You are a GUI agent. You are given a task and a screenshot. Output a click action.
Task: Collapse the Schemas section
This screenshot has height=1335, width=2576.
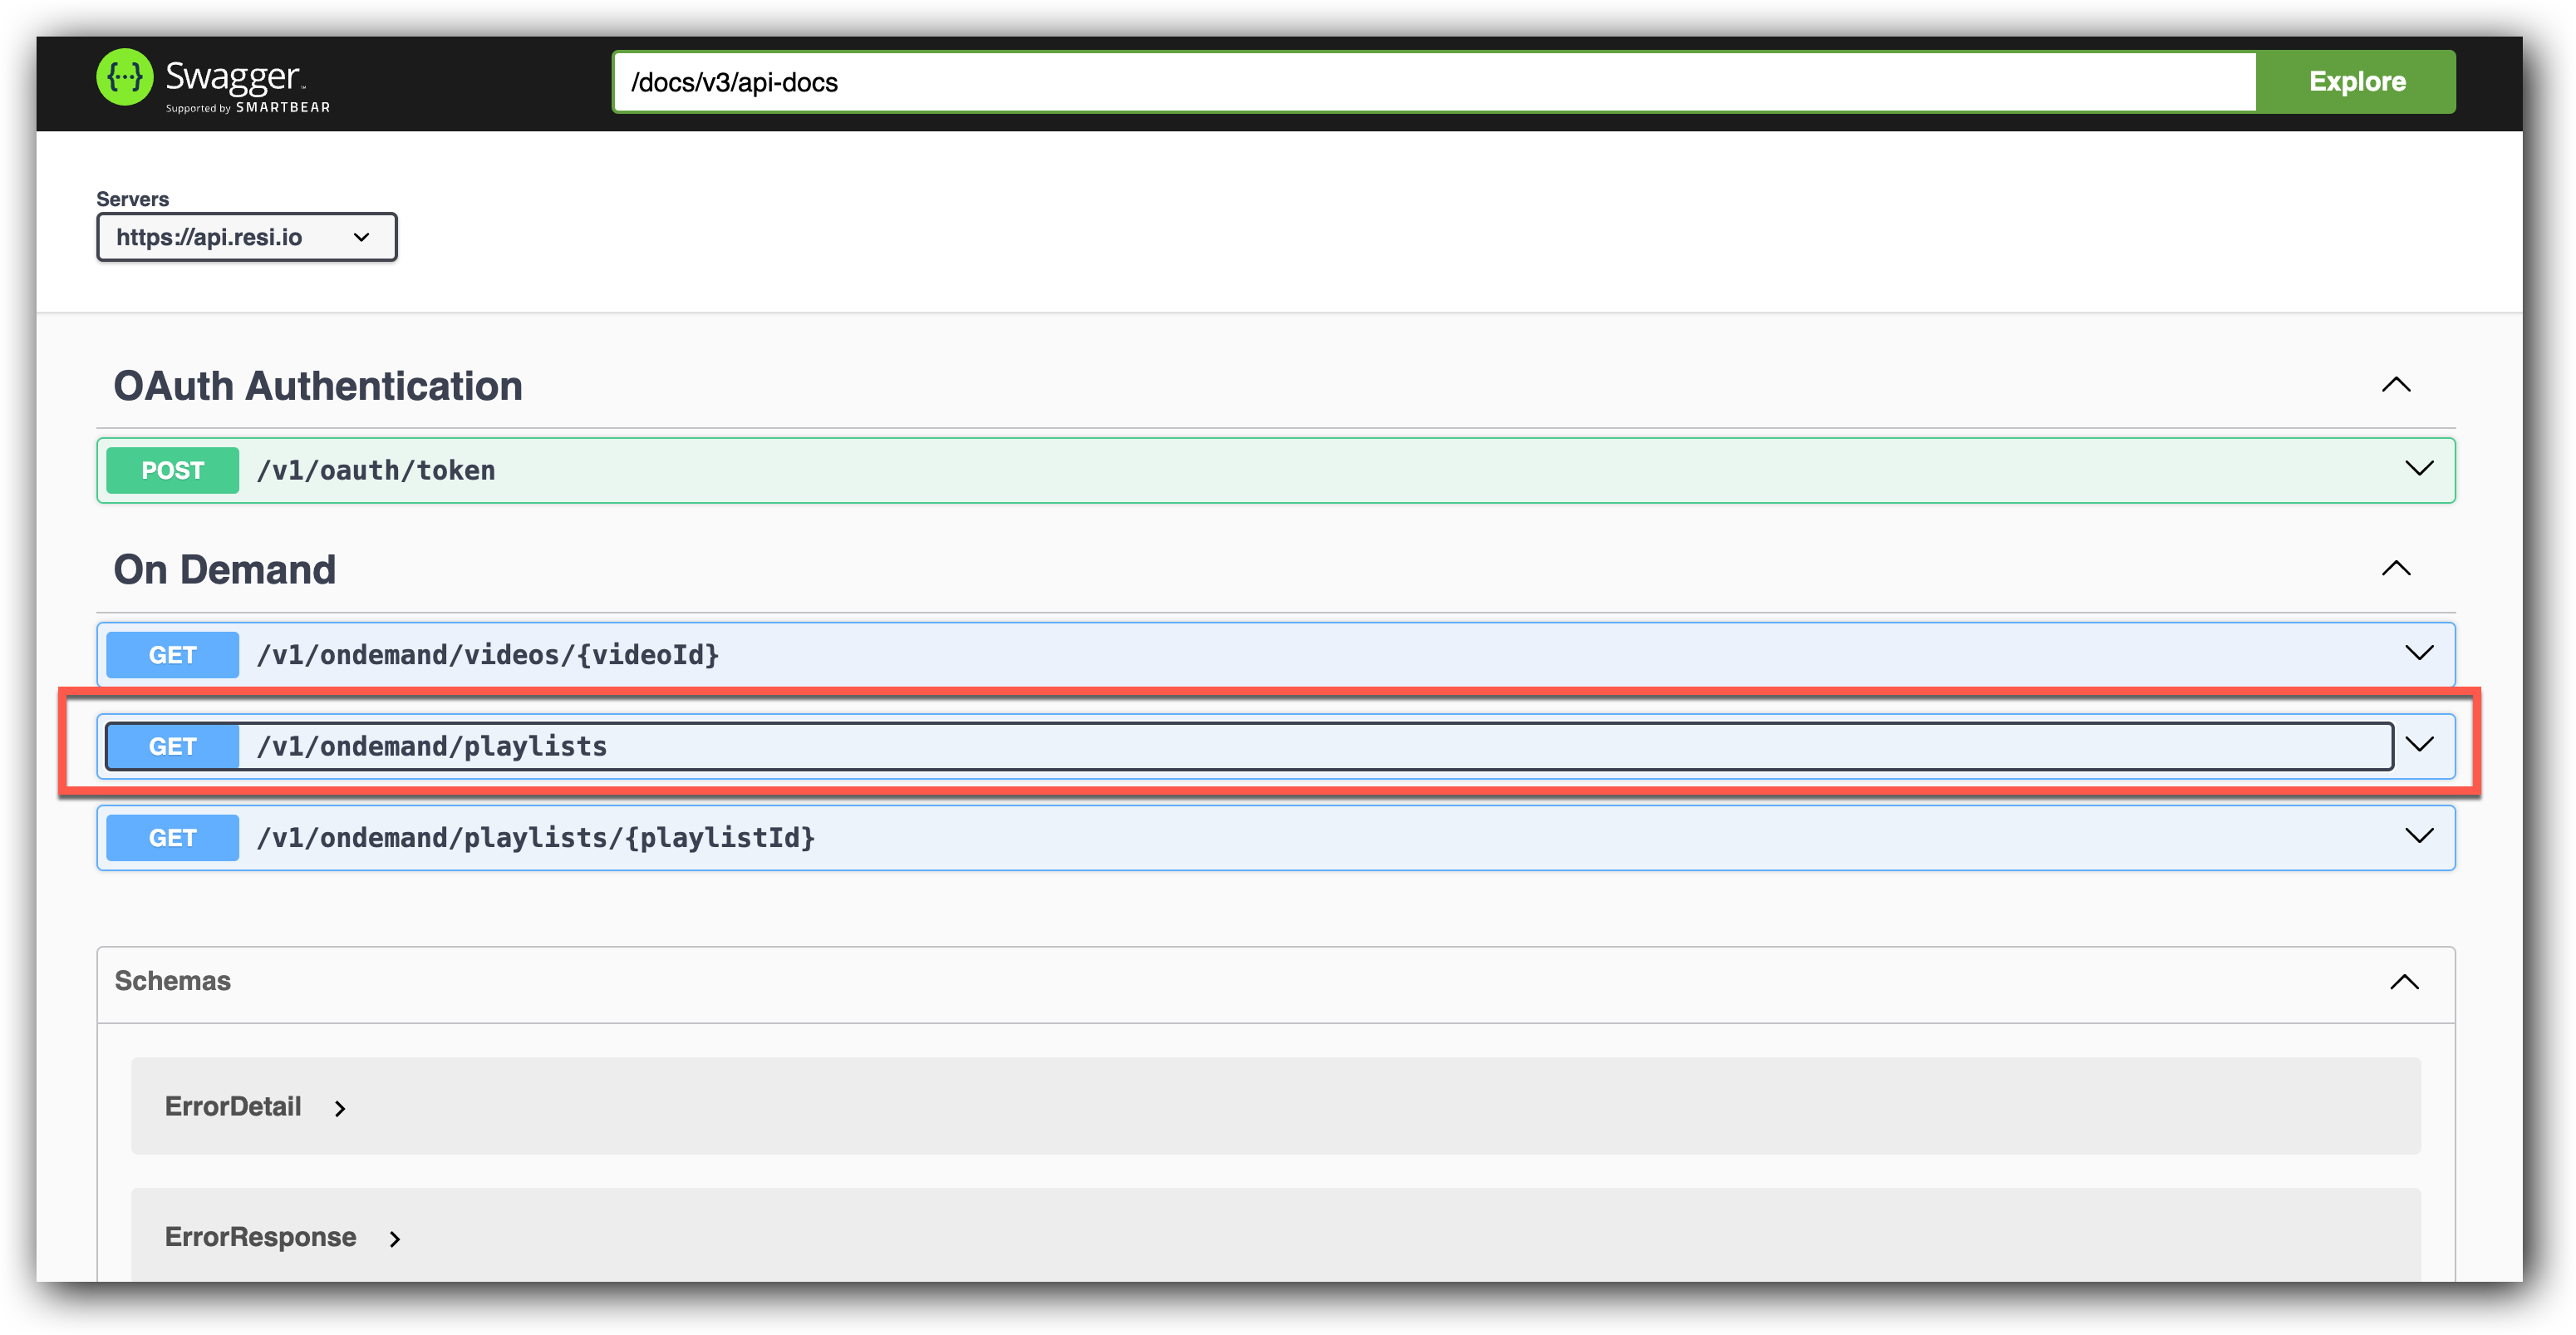pyautogui.click(x=2405, y=983)
